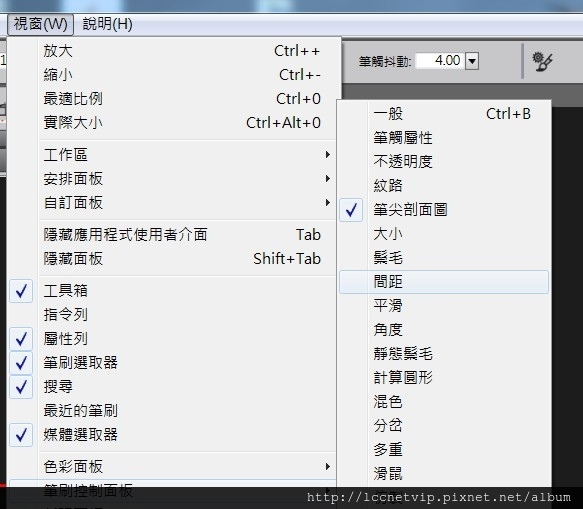Uncheck 筆尖剖面圖 in the submenu
The height and width of the screenshot is (509, 583).
click(x=444, y=210)
